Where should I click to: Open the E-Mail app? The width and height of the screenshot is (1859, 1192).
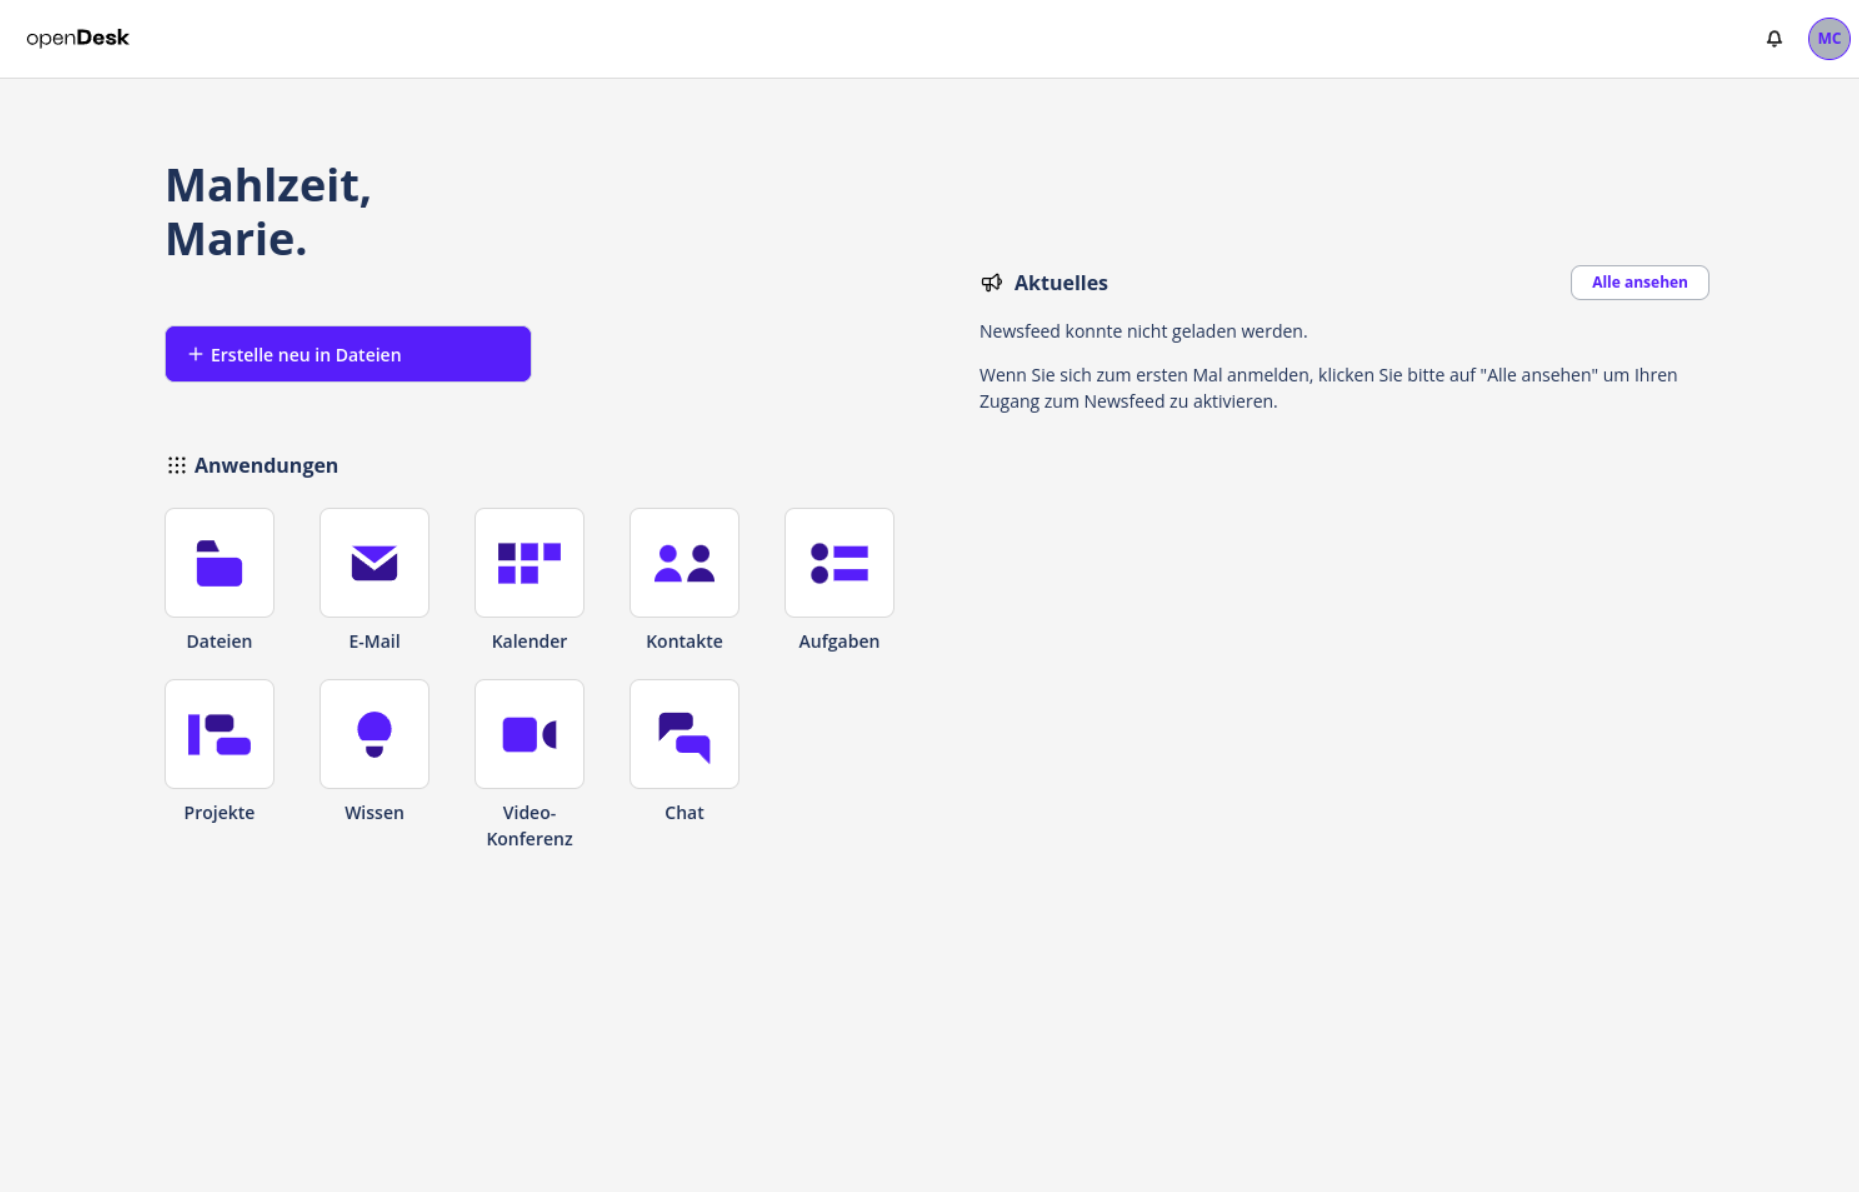[374, 562]
